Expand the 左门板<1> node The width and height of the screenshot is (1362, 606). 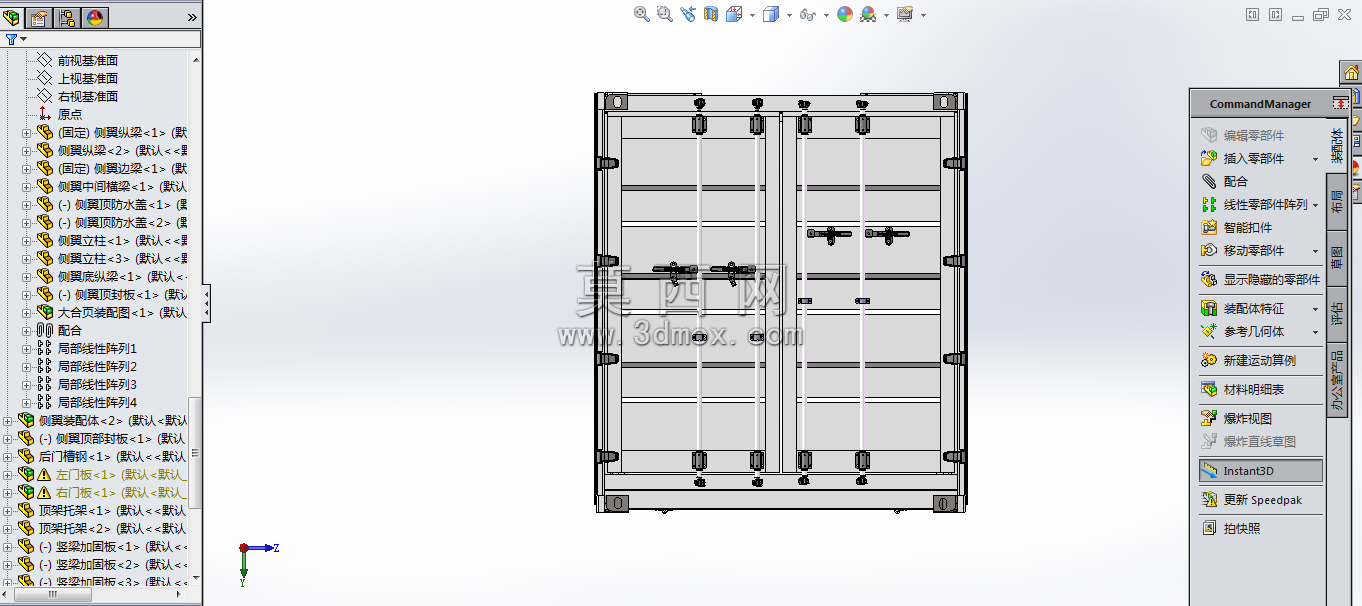8,475
